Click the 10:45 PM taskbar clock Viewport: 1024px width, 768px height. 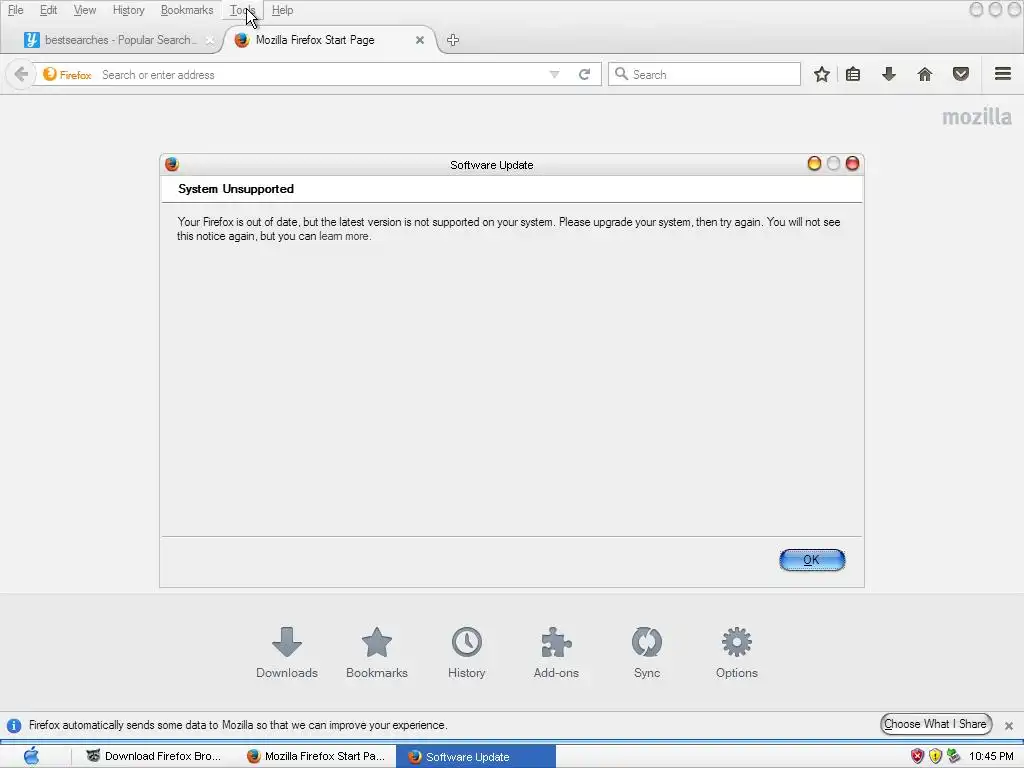click(x=991, y=756)
